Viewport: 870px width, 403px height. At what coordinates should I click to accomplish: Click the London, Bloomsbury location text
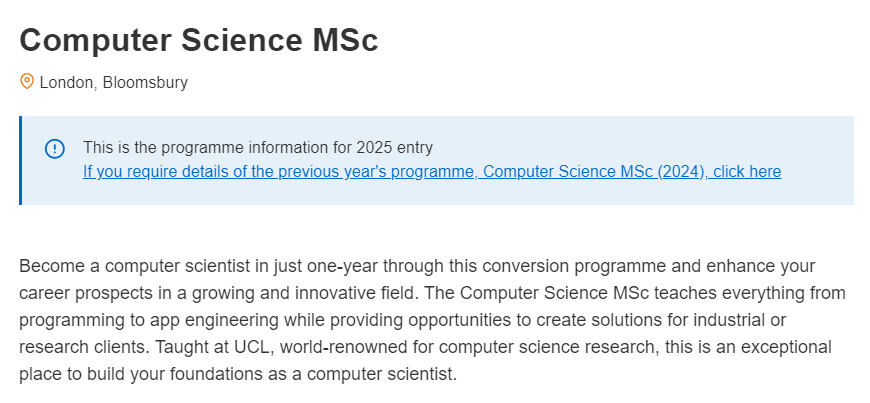[113, 82]
